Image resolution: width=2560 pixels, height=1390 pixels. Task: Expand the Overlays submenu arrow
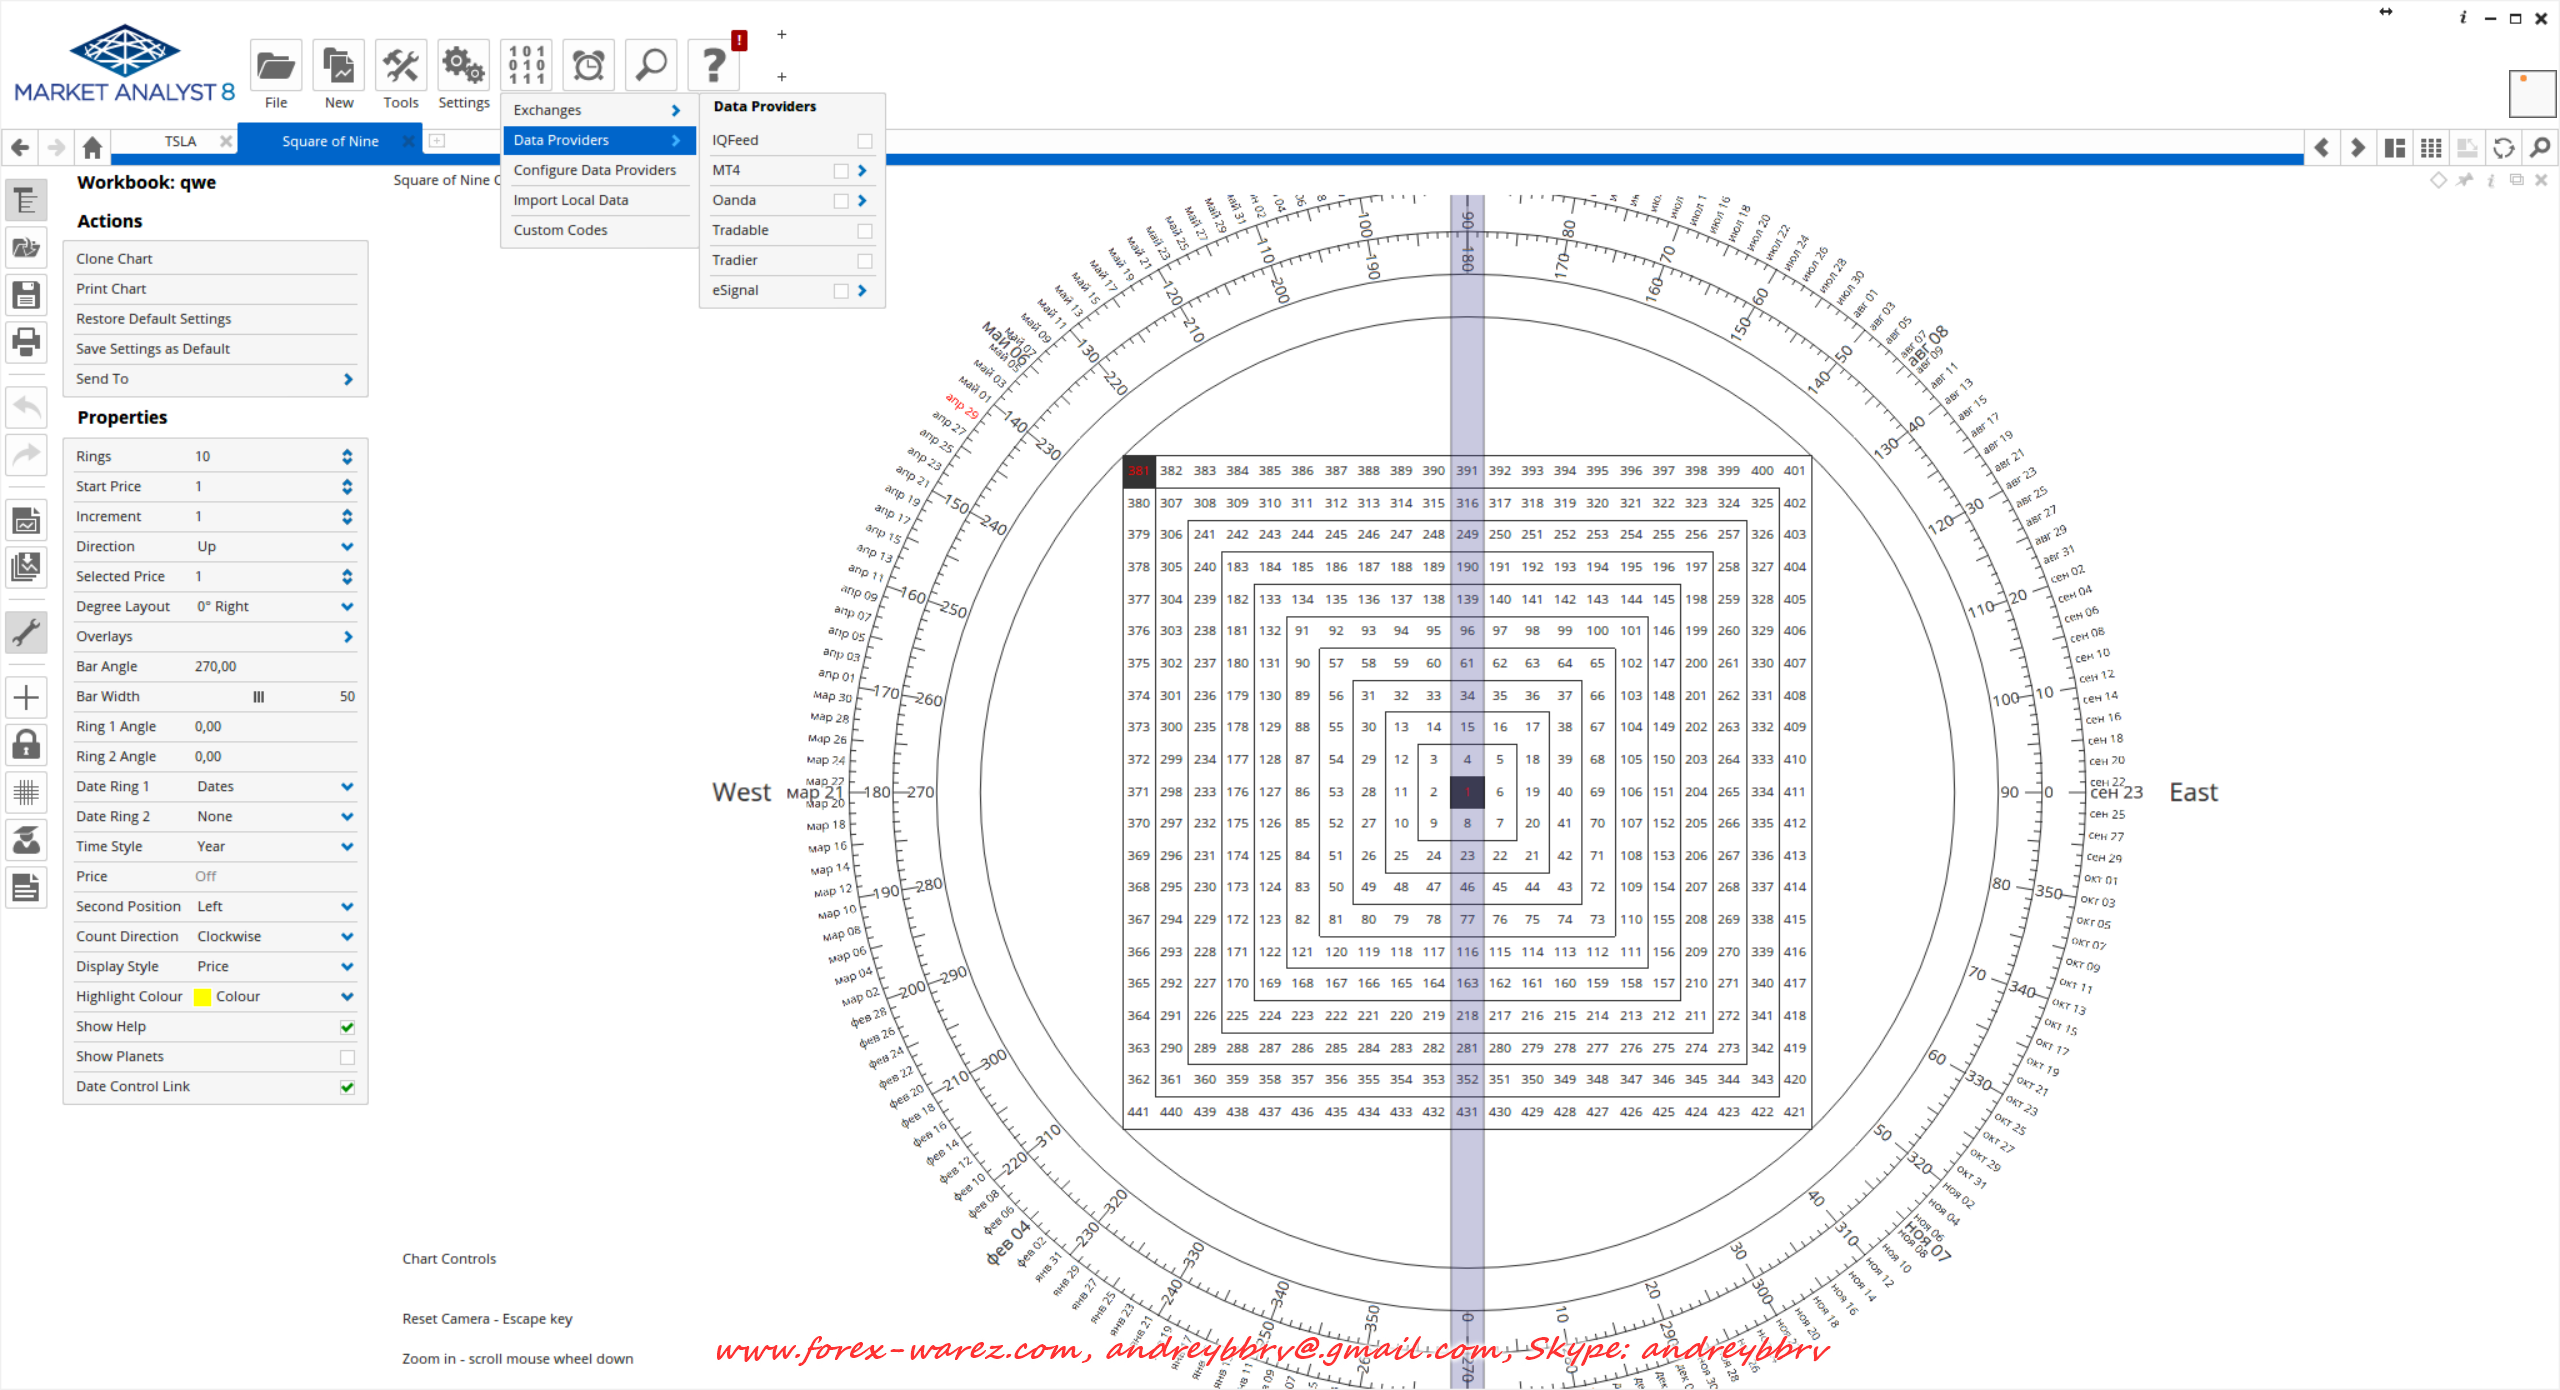point(347,637)
